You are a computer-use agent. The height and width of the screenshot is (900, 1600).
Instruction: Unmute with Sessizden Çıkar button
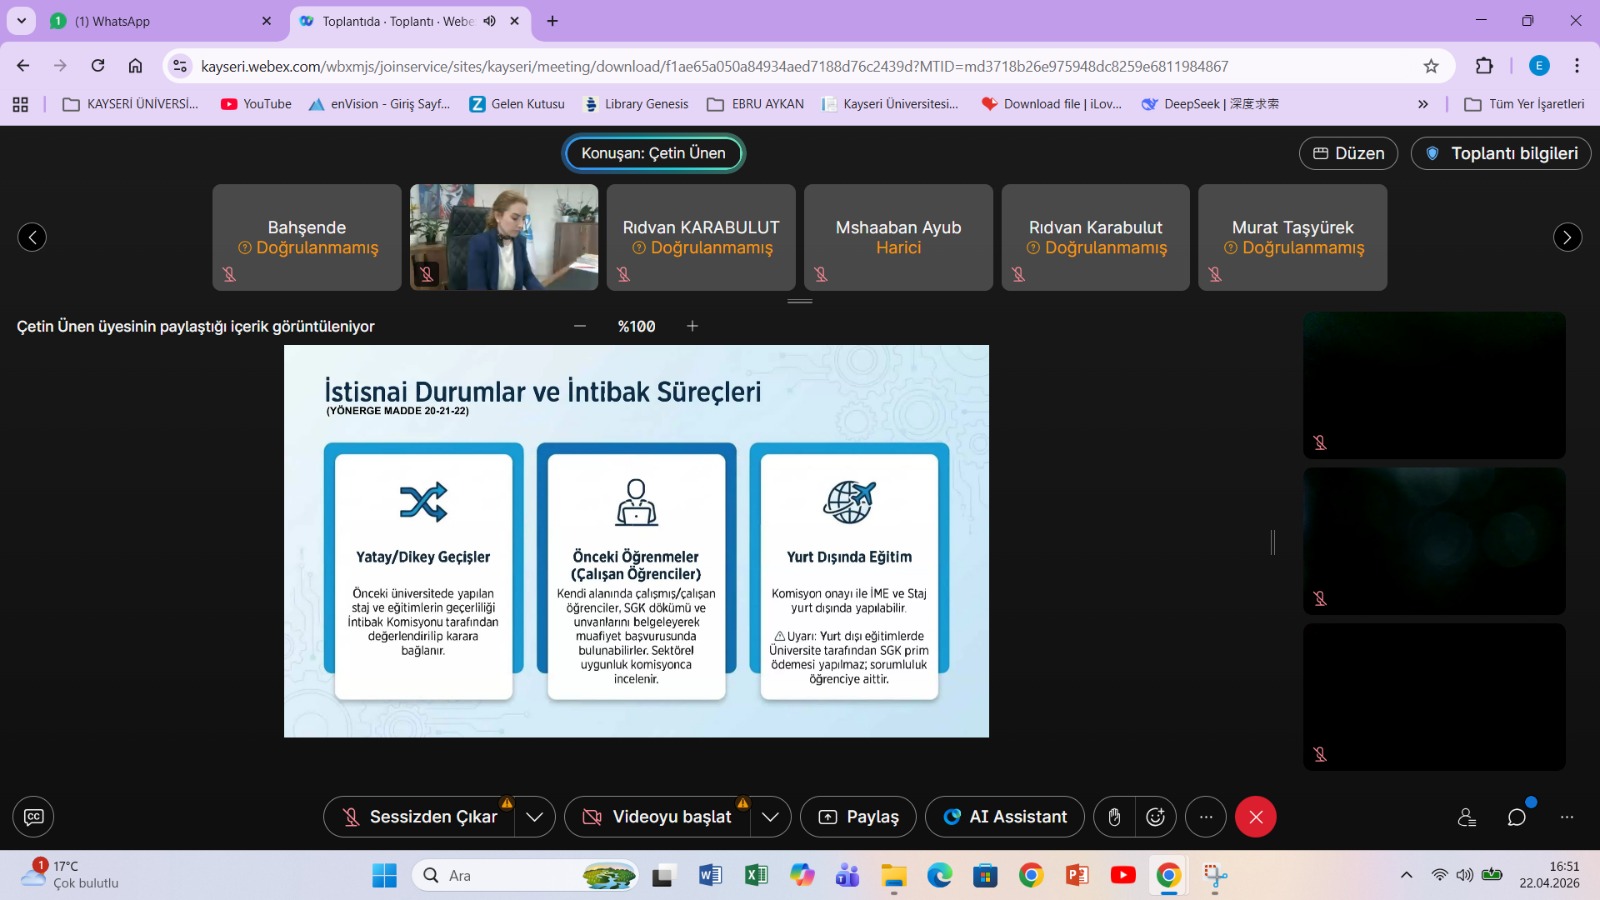(420, 817)
